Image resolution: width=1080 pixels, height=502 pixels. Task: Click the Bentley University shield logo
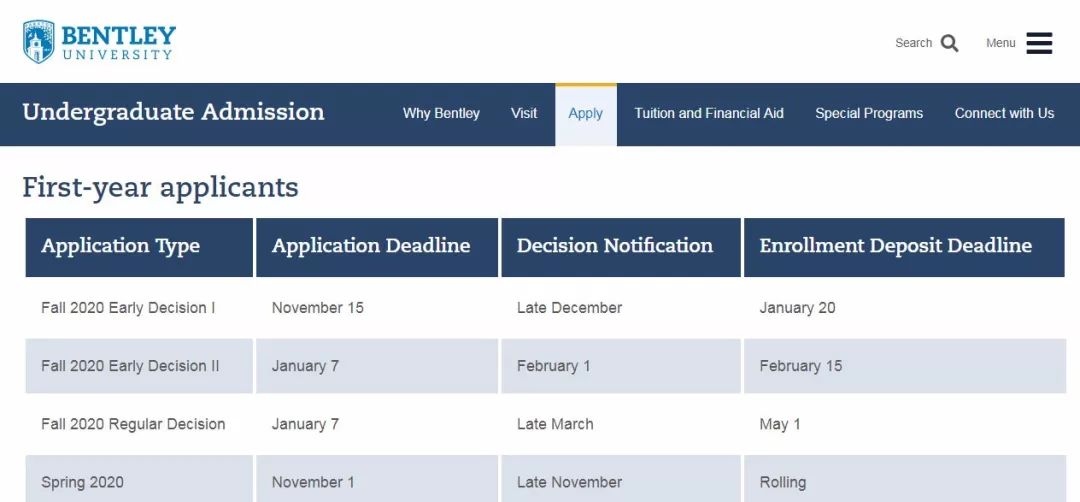(39, 42)
